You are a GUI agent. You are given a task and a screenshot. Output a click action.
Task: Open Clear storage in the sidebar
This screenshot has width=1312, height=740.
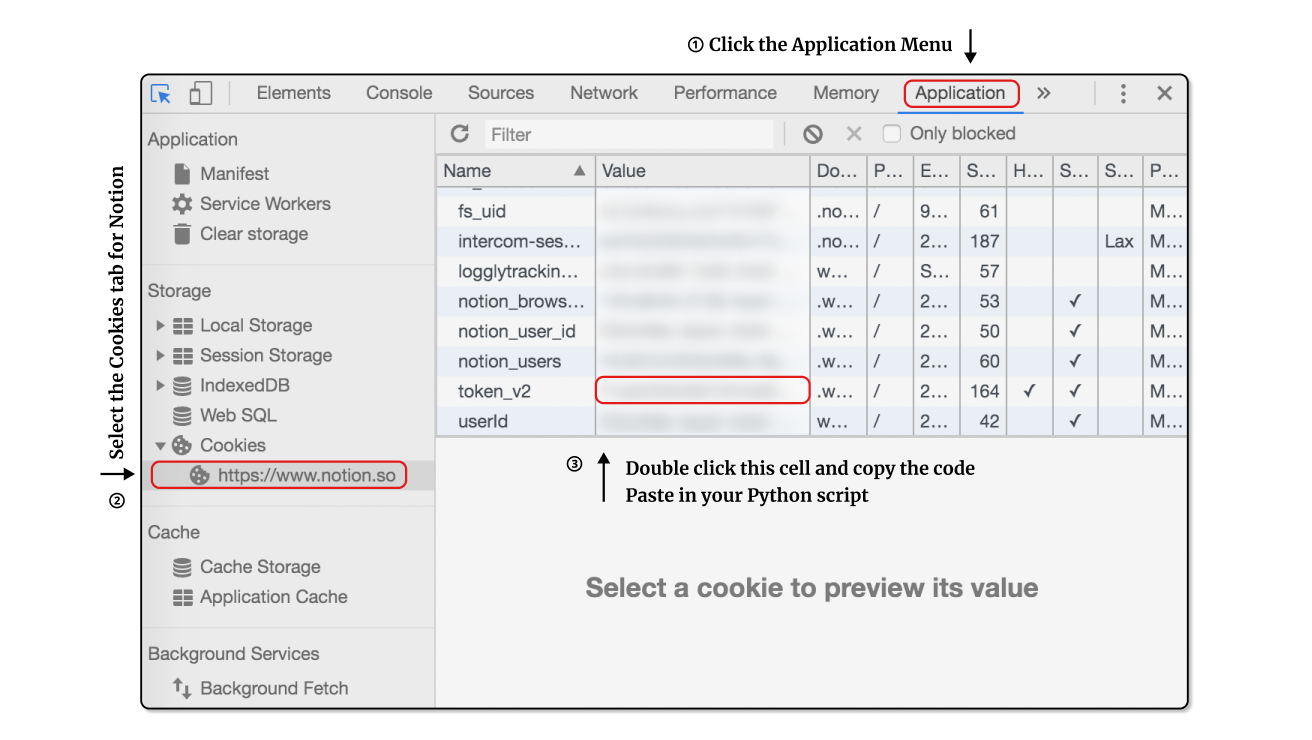(x=254, y=234)
